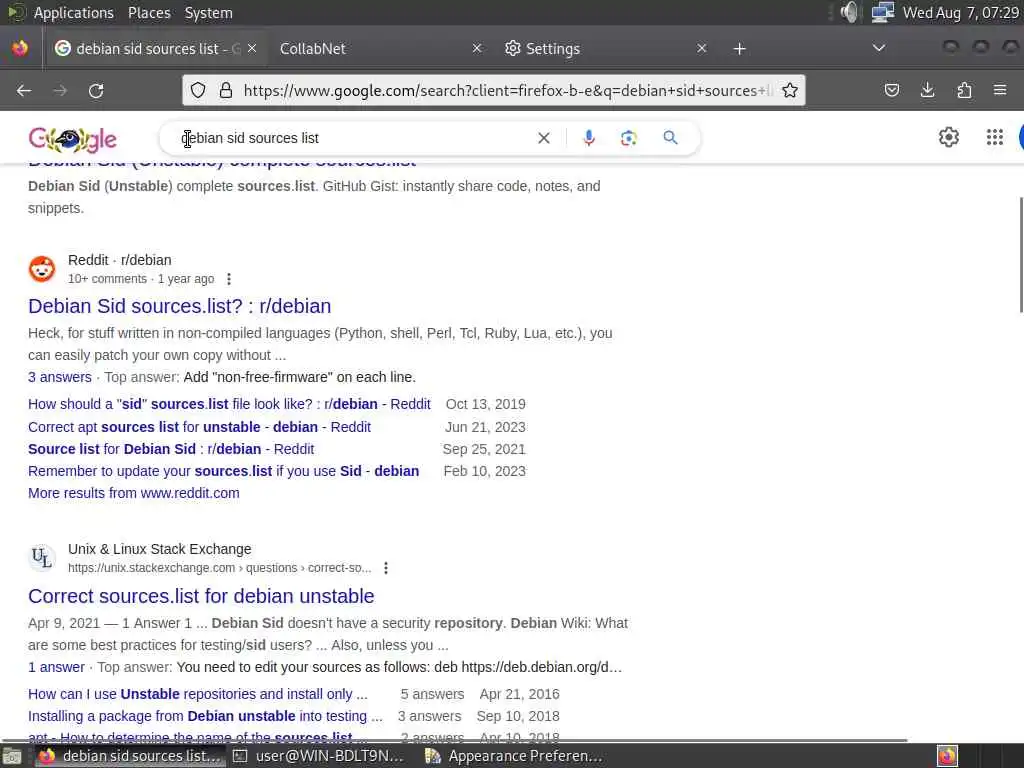This screenshot has height=768, width=1024.
Task: Open the Places menu
Action: (149, 12)
